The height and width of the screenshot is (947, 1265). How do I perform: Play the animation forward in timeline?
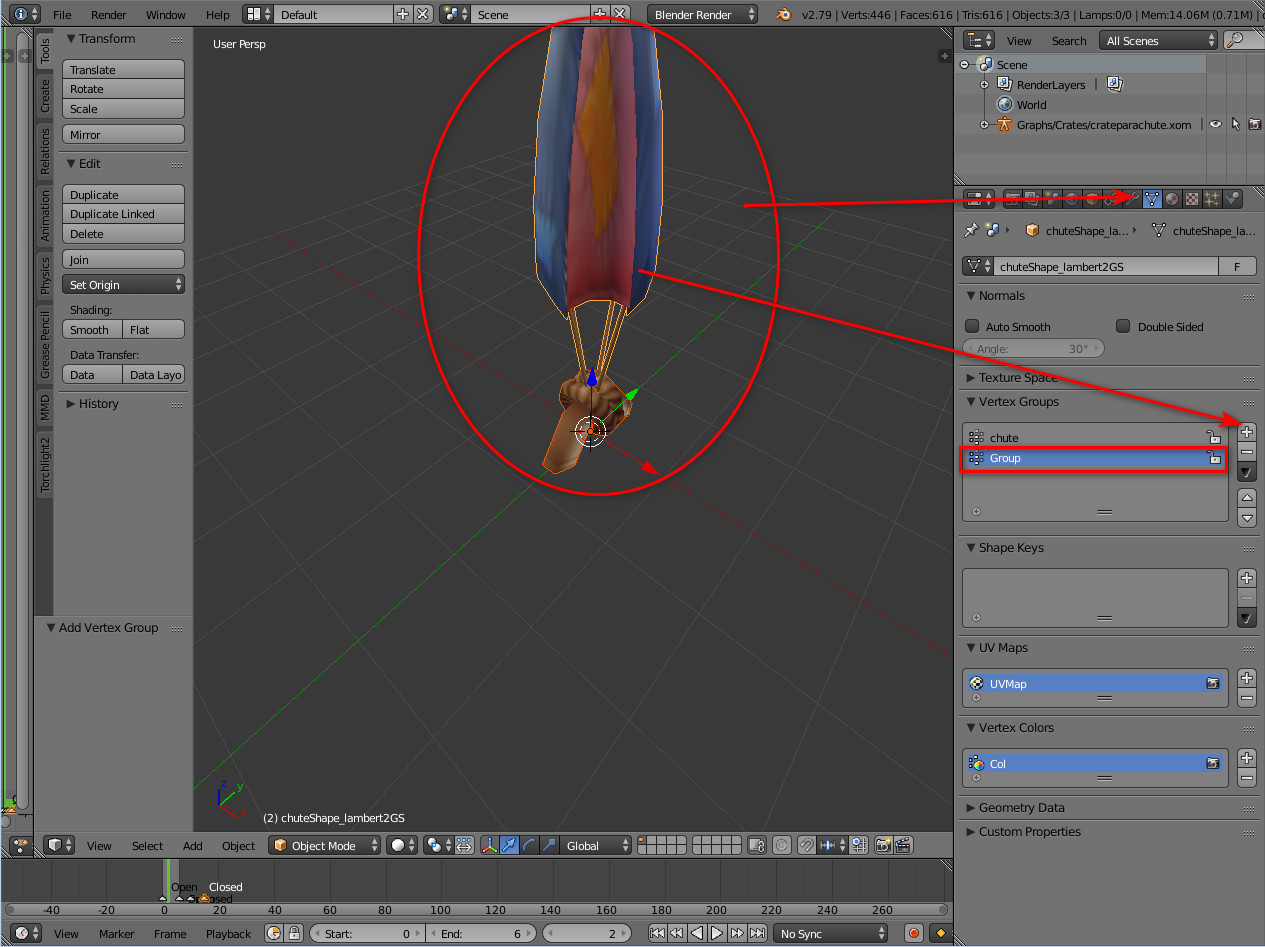coord(717,933)
